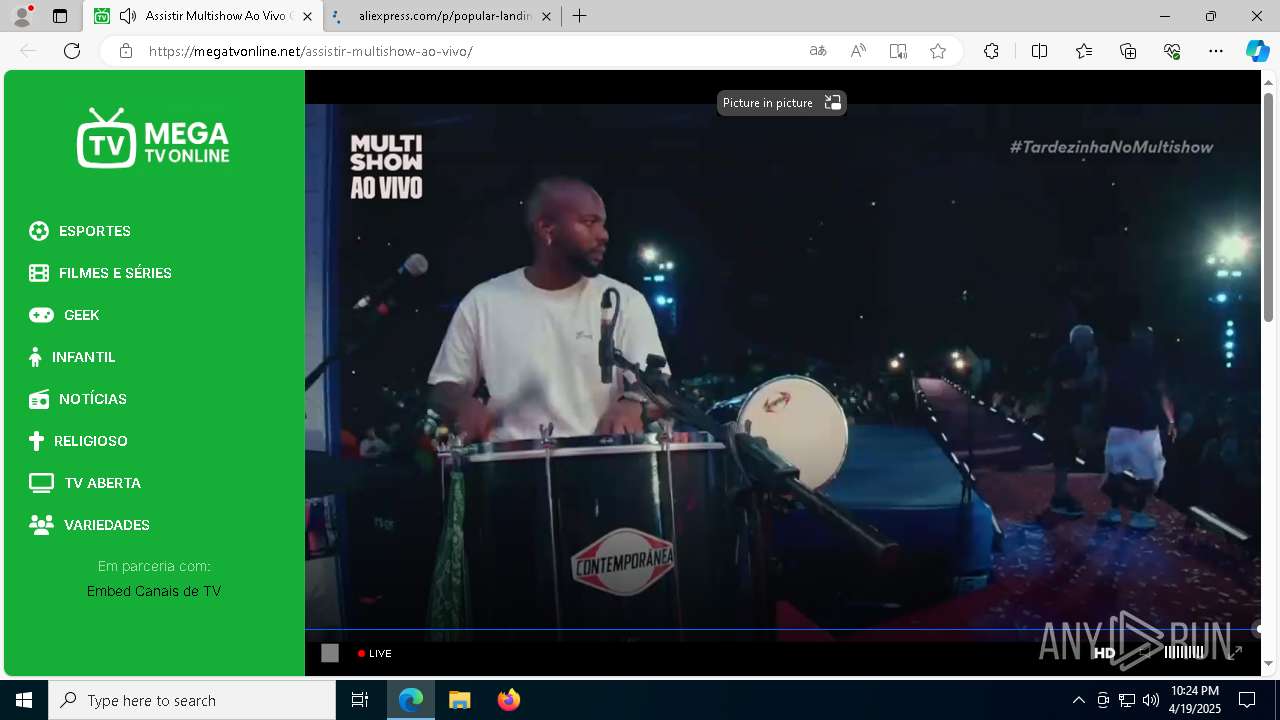
Task: Open the taskbar clock and calendar
Action: tap(1196, 700)
